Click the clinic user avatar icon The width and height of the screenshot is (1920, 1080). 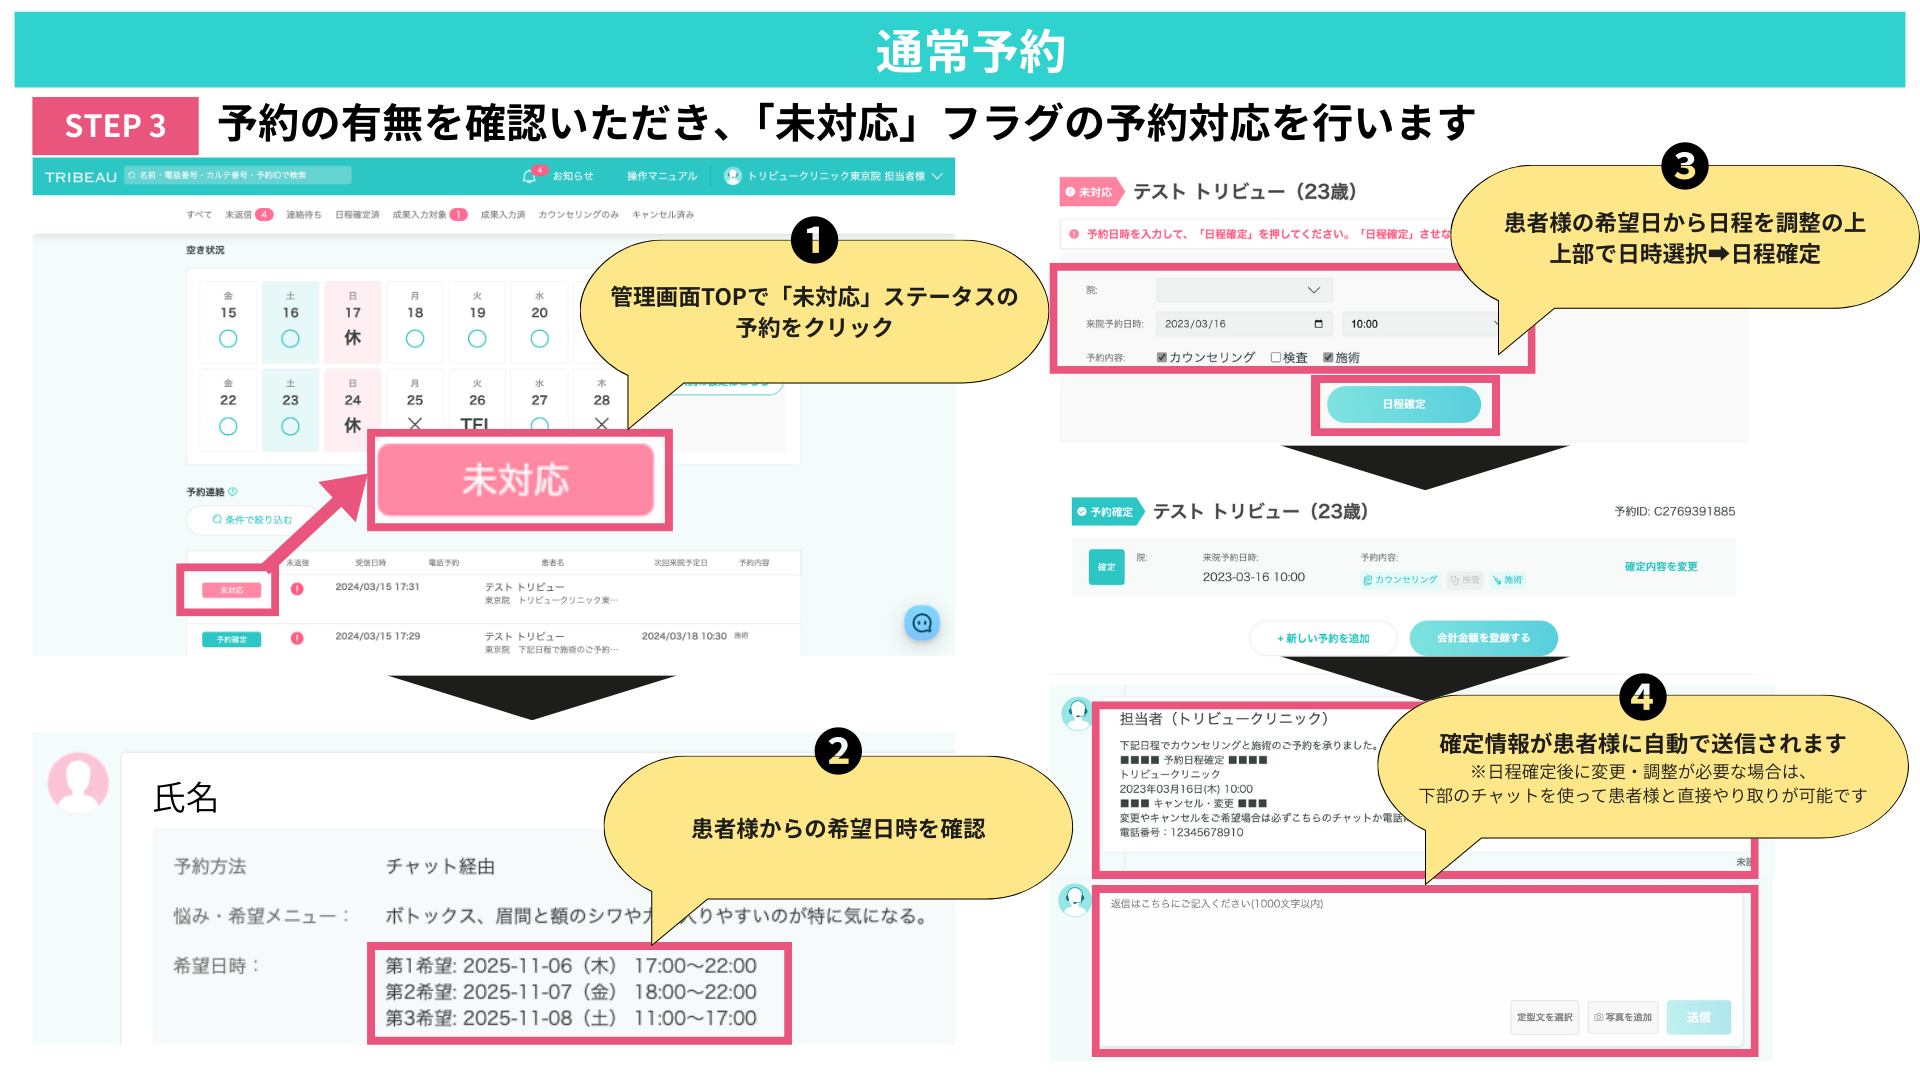[732, 176]
